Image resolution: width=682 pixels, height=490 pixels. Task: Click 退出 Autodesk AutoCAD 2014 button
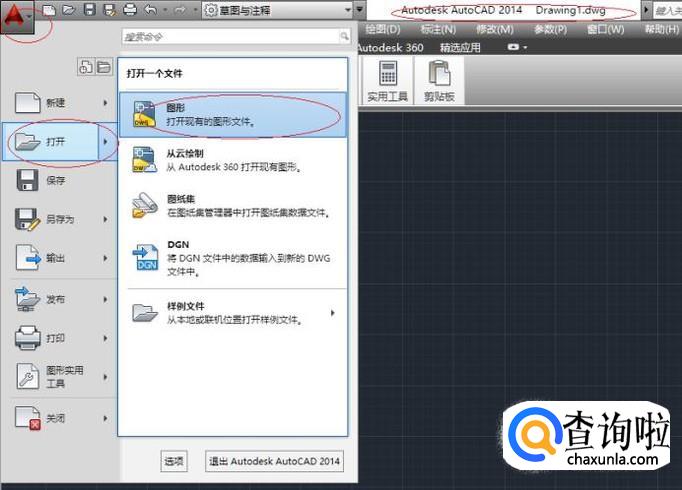click(274, 461)
